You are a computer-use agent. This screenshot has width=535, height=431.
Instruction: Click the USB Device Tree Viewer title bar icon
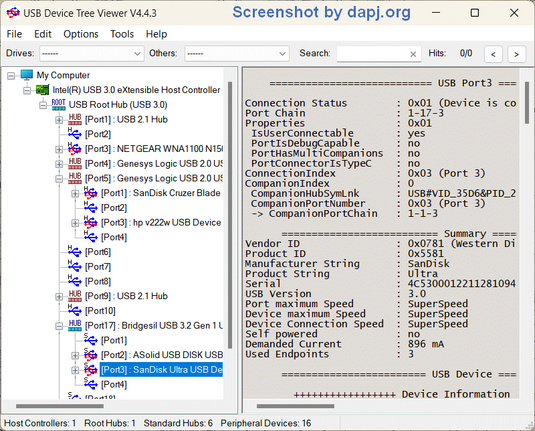[13, 13]
